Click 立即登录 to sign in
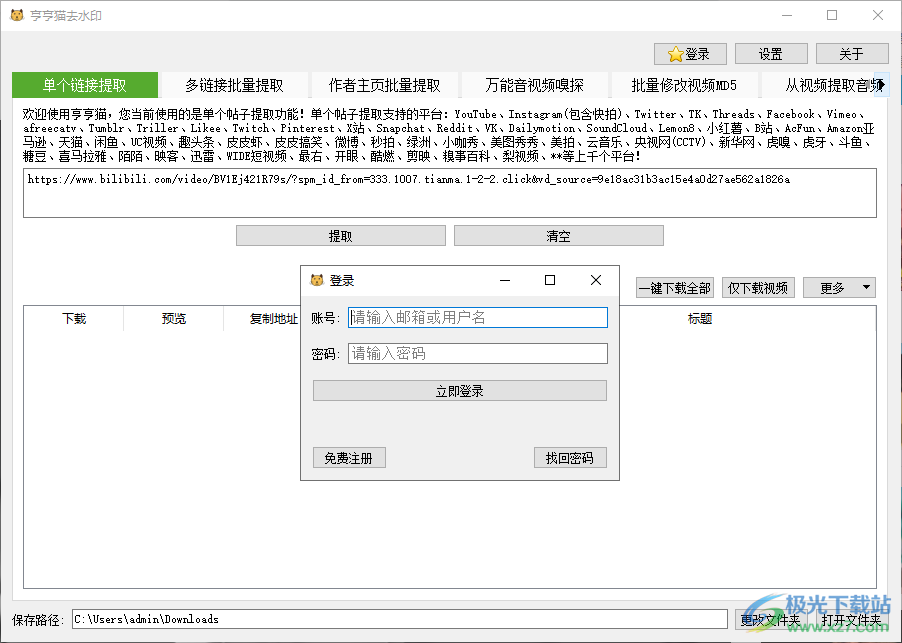This screenshot has height=643, width=902. (x=459, y=391)
